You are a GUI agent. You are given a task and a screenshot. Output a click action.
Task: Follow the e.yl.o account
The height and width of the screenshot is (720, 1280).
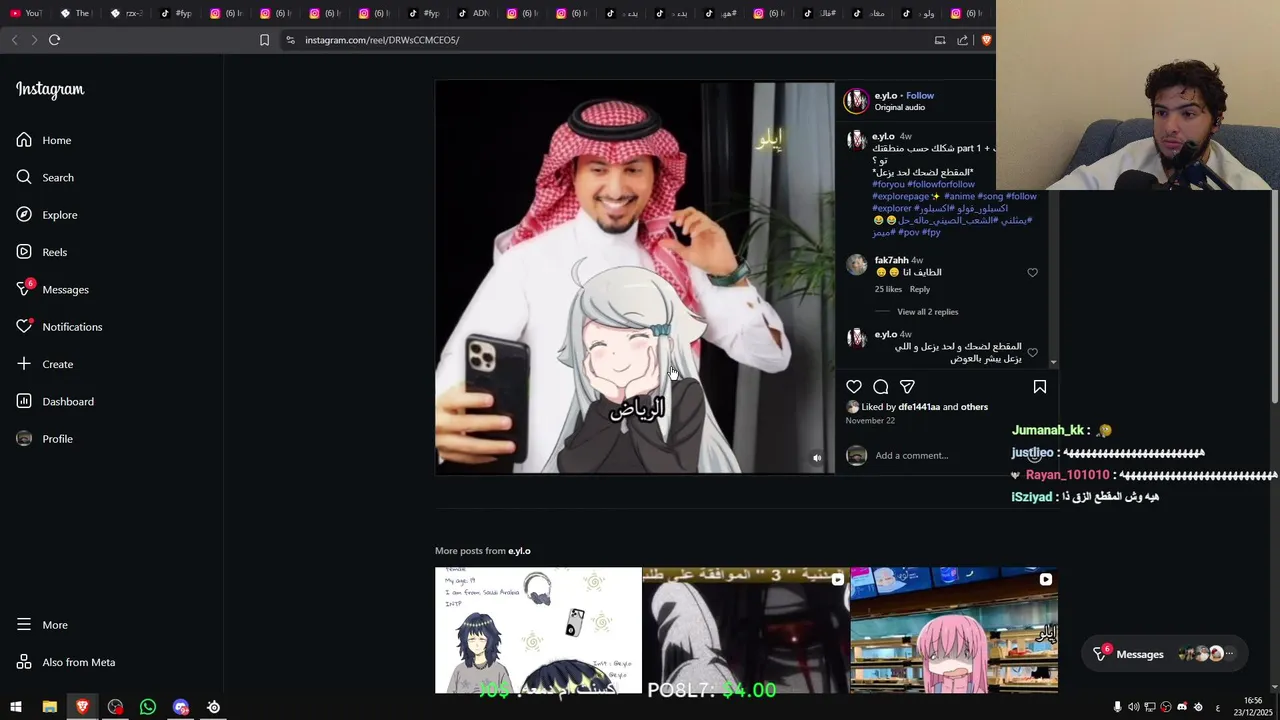pos(920,96)
